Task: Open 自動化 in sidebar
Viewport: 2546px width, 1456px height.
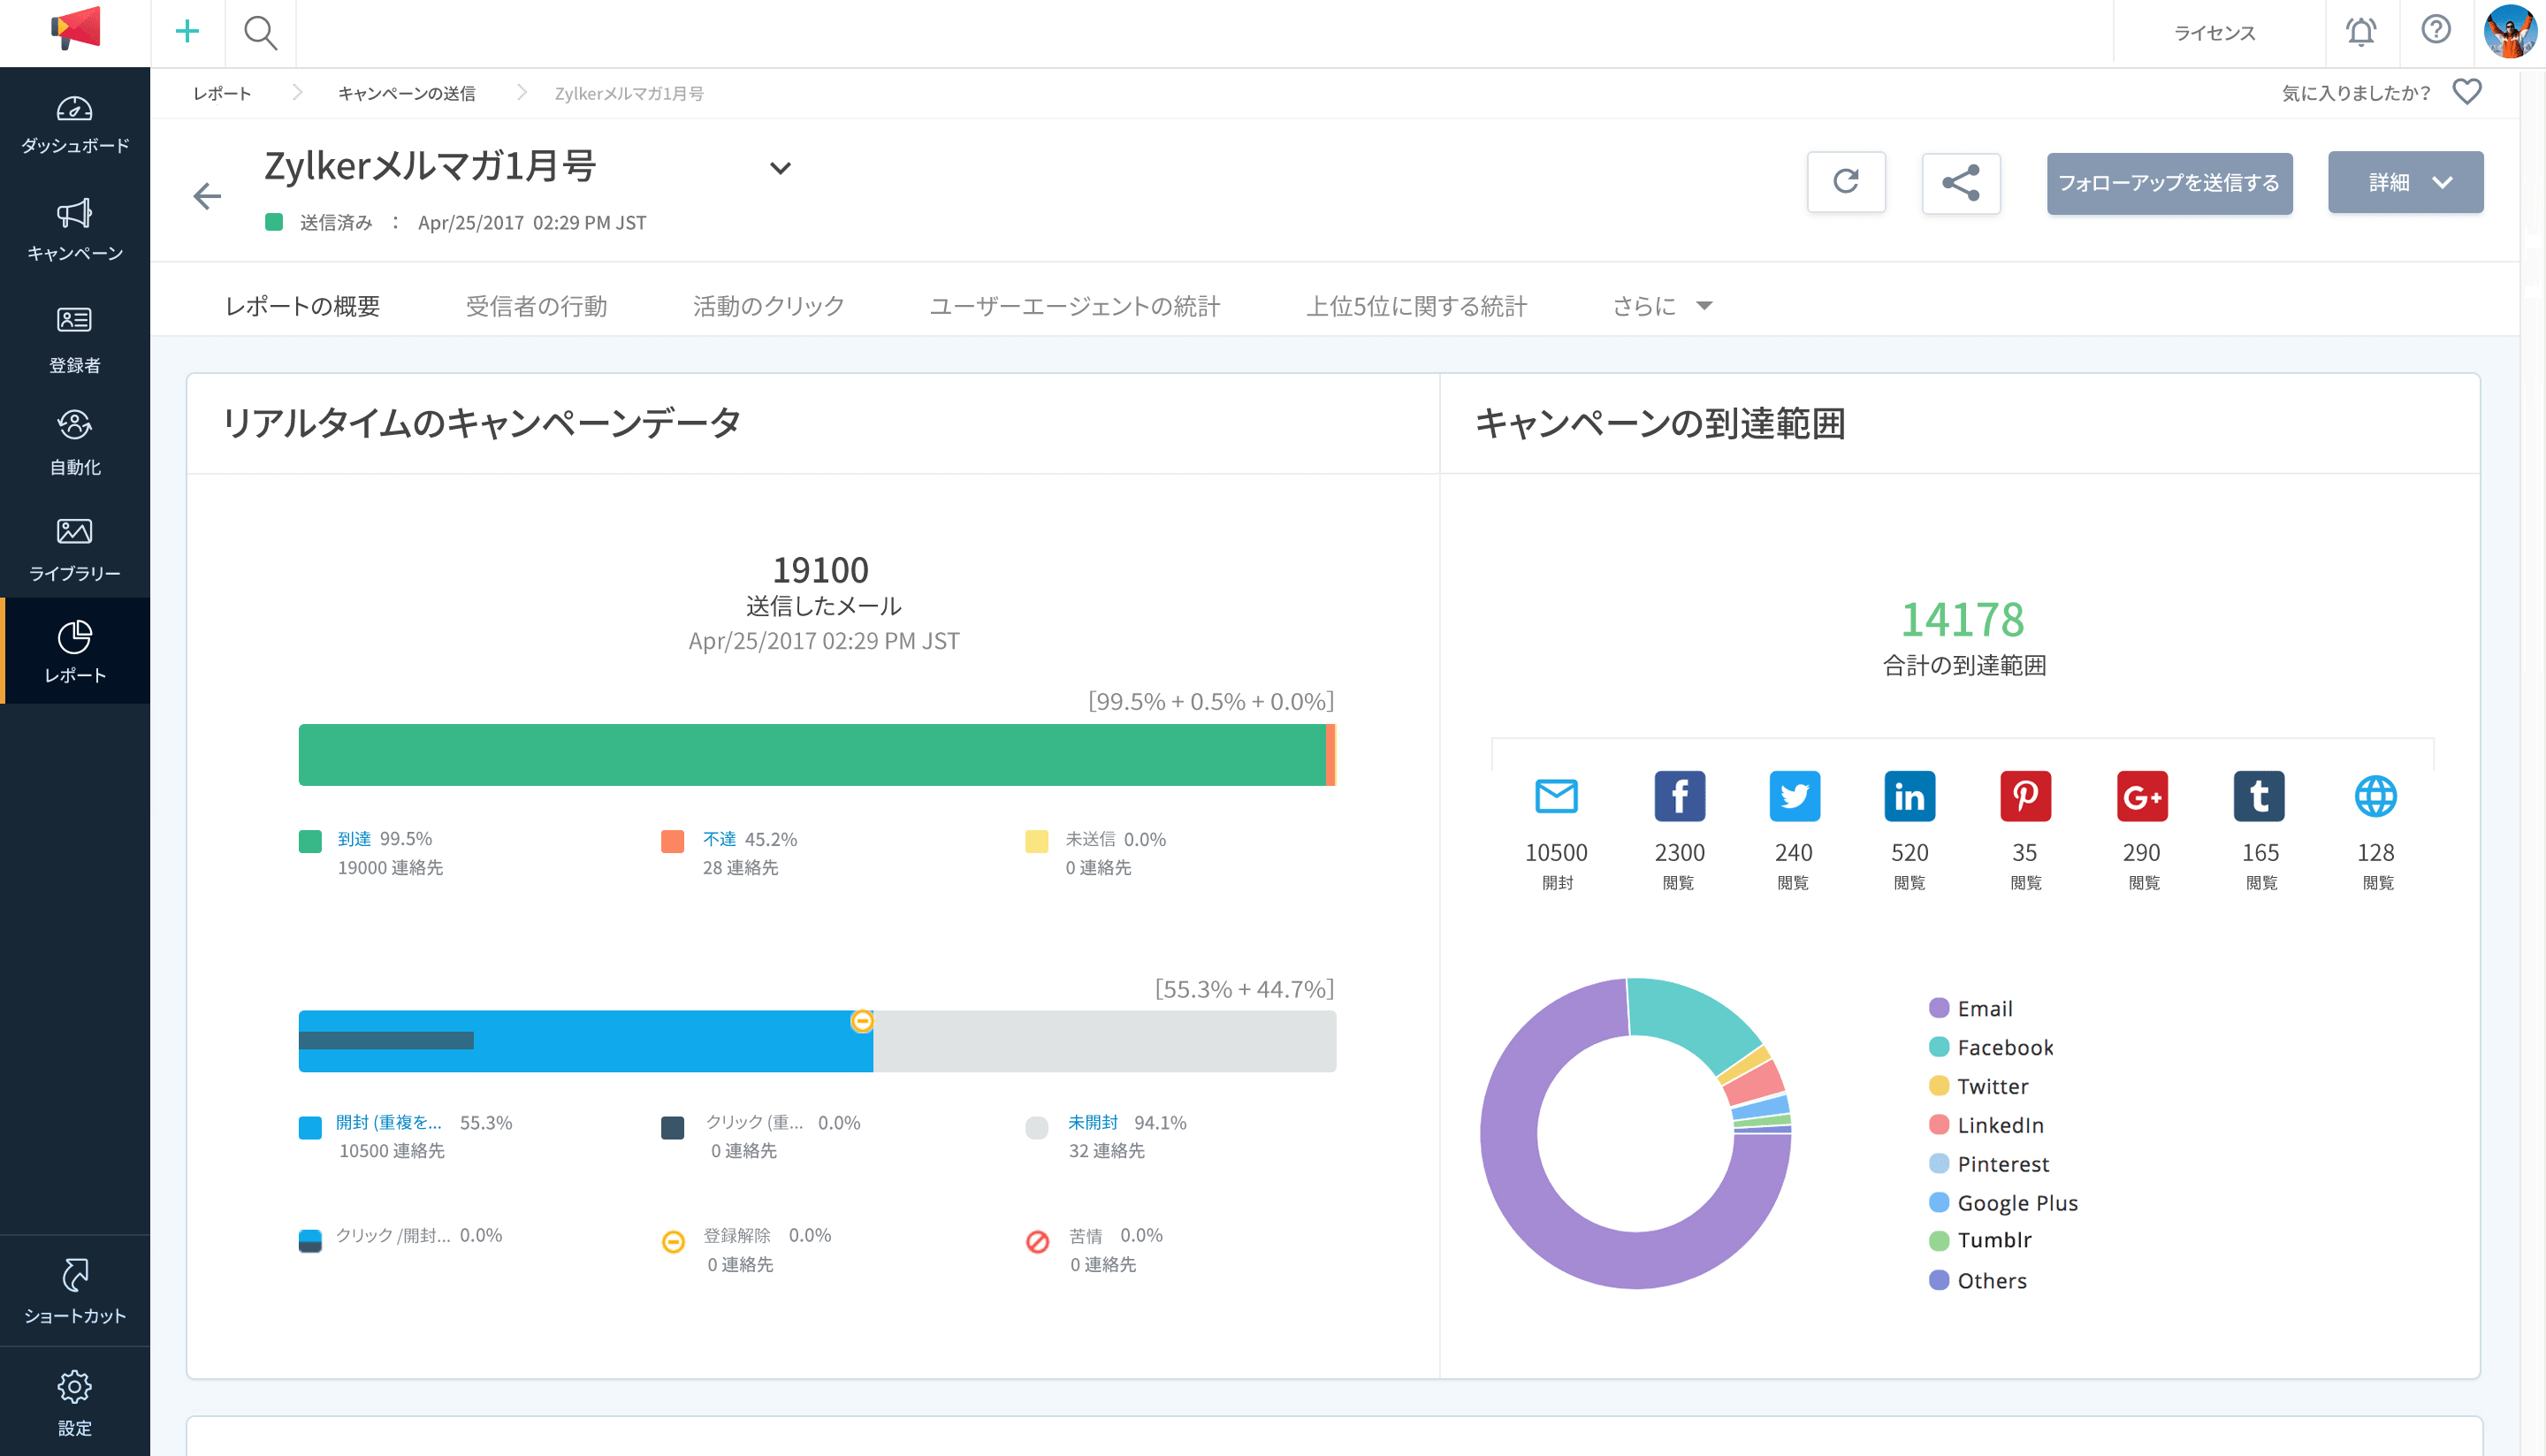Action: coord(75,443)
